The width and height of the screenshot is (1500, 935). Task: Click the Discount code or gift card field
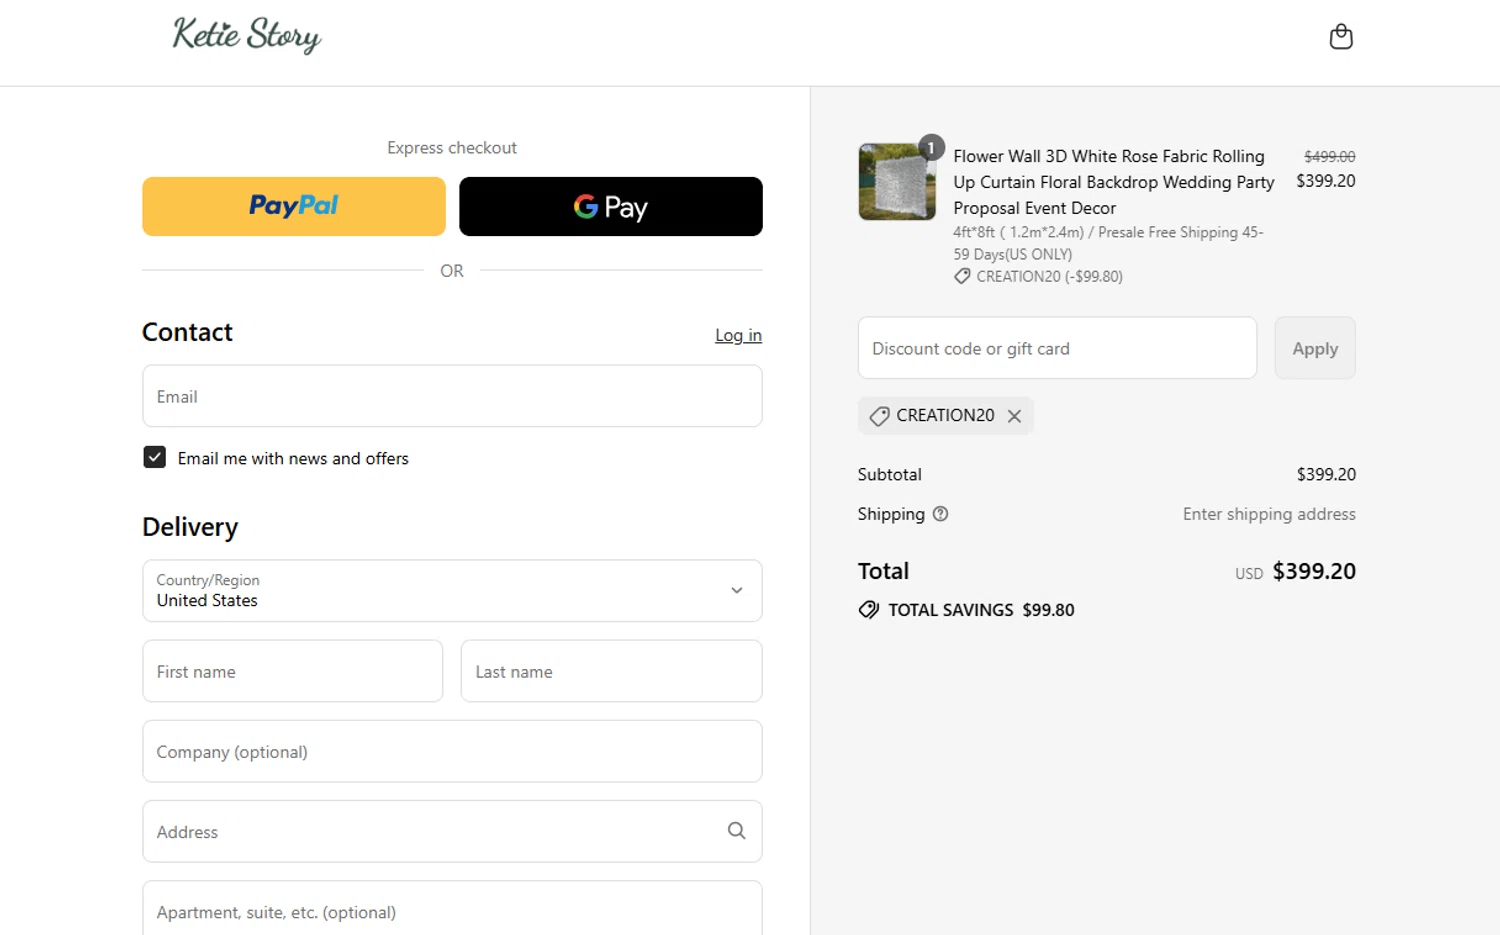[1057, 348]
